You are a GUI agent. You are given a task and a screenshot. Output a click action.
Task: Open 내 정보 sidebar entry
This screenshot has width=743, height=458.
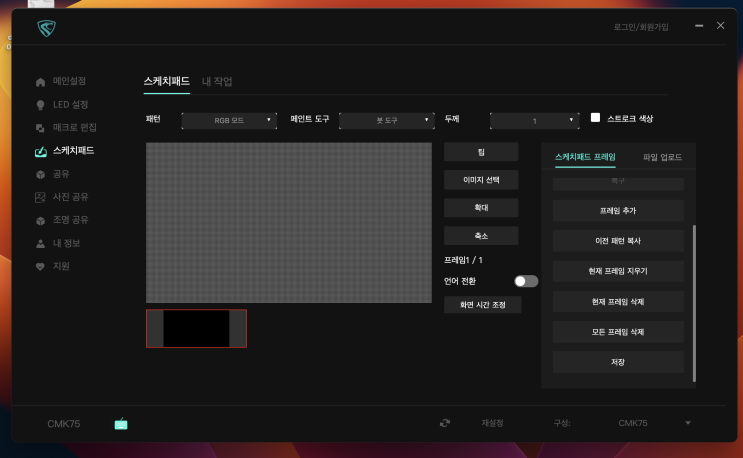tap(66, 243)
